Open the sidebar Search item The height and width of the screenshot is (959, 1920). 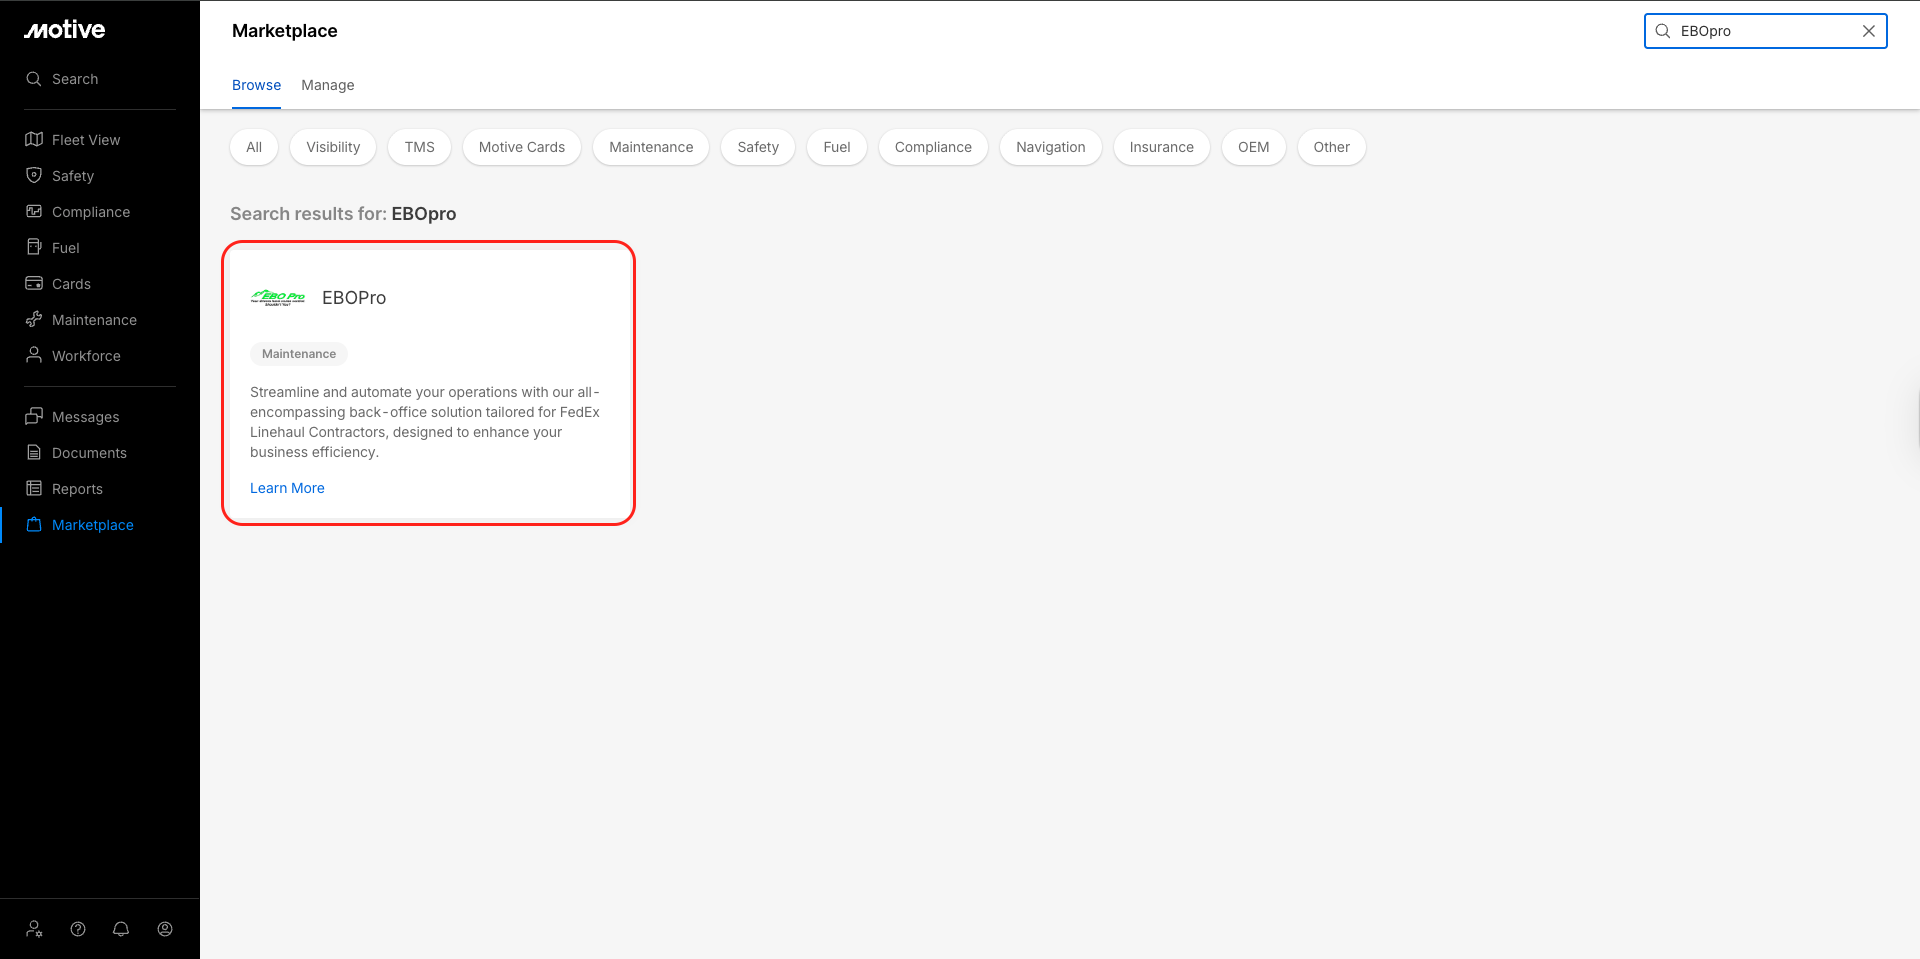click(62, 79)
